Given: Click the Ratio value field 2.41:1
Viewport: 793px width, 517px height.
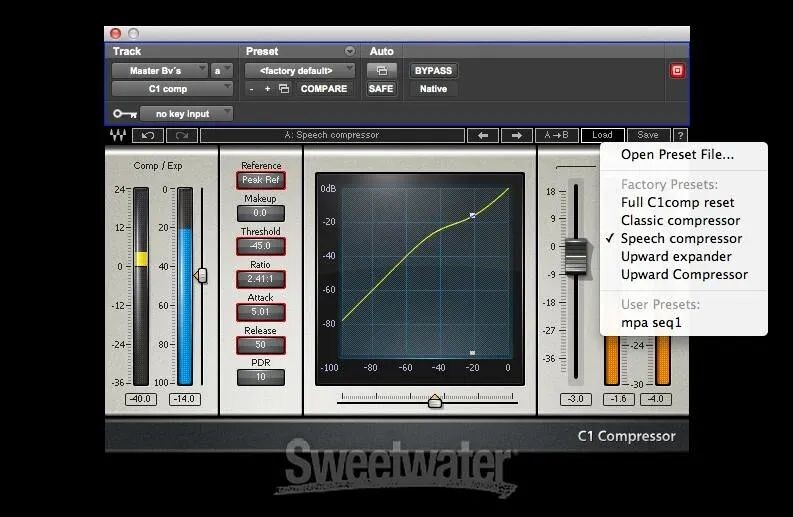Looking at the screenshot, I should tap(260, 279).
